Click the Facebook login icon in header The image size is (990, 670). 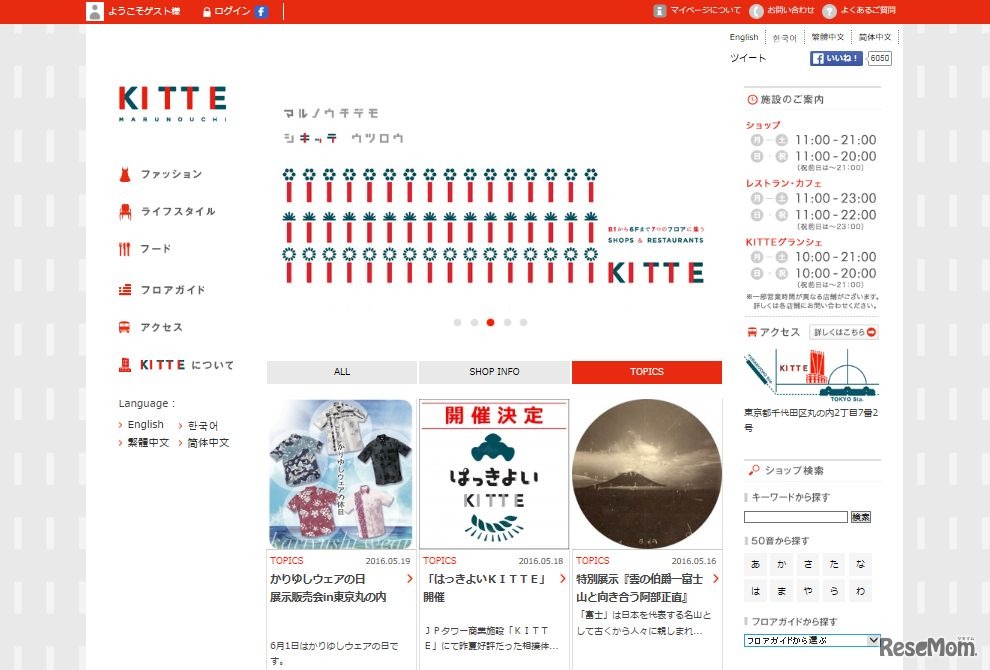click(261, 11)
